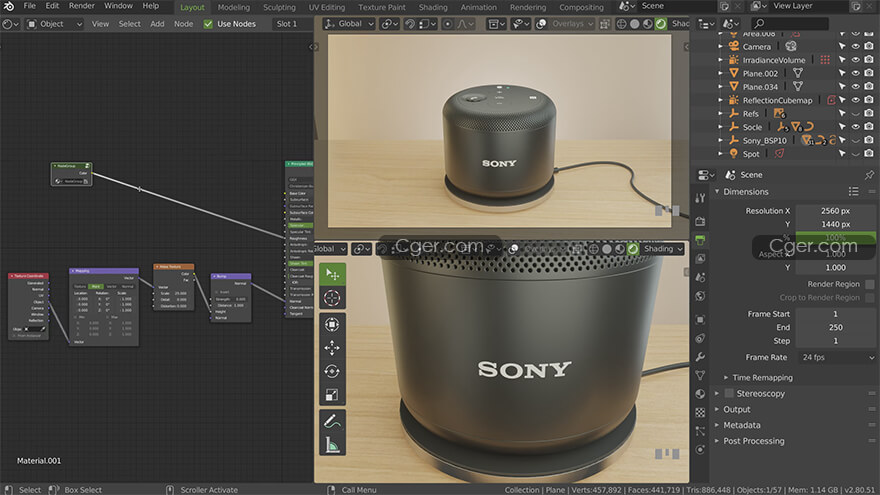
Task: Disable rendering of the Spot light
Action: 869,153
